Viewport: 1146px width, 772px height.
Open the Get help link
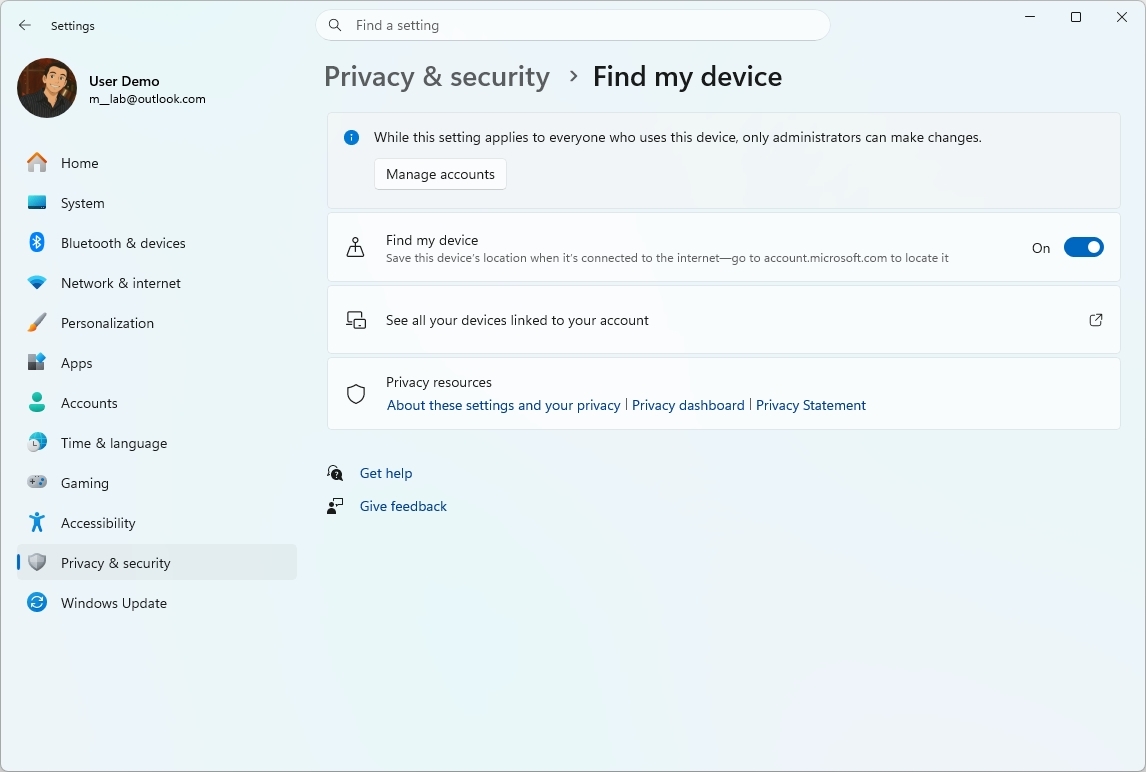(385, 472)
